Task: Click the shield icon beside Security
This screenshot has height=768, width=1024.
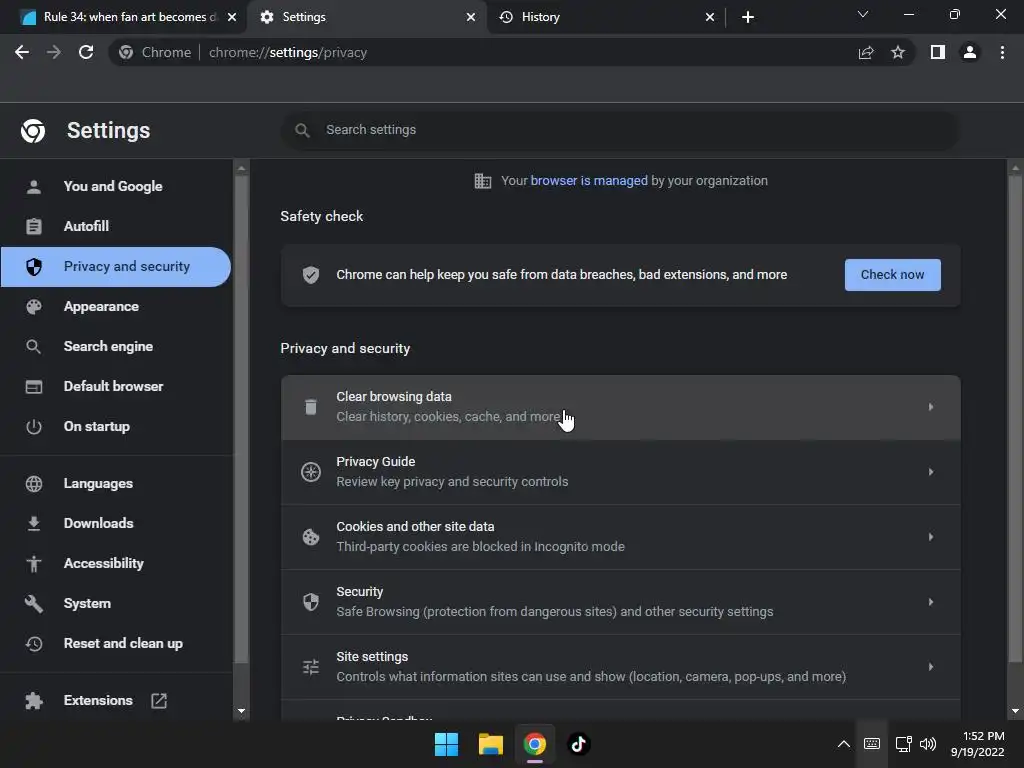Action: (311, 601)
